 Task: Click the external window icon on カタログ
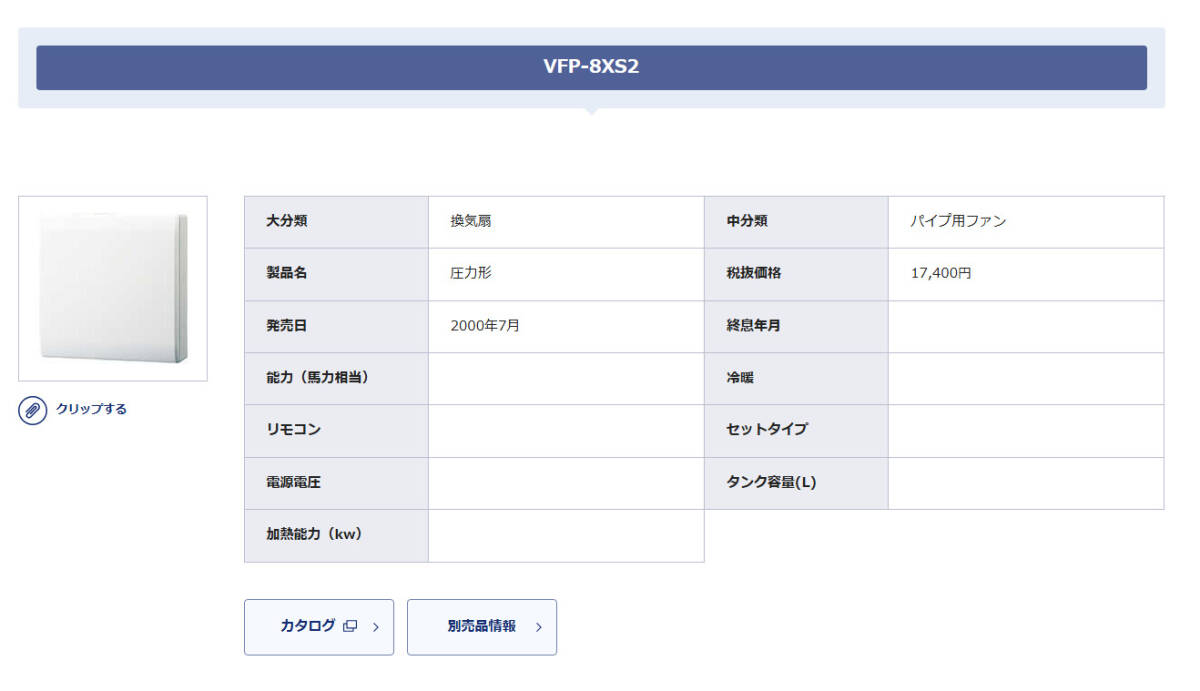[350, 627]
